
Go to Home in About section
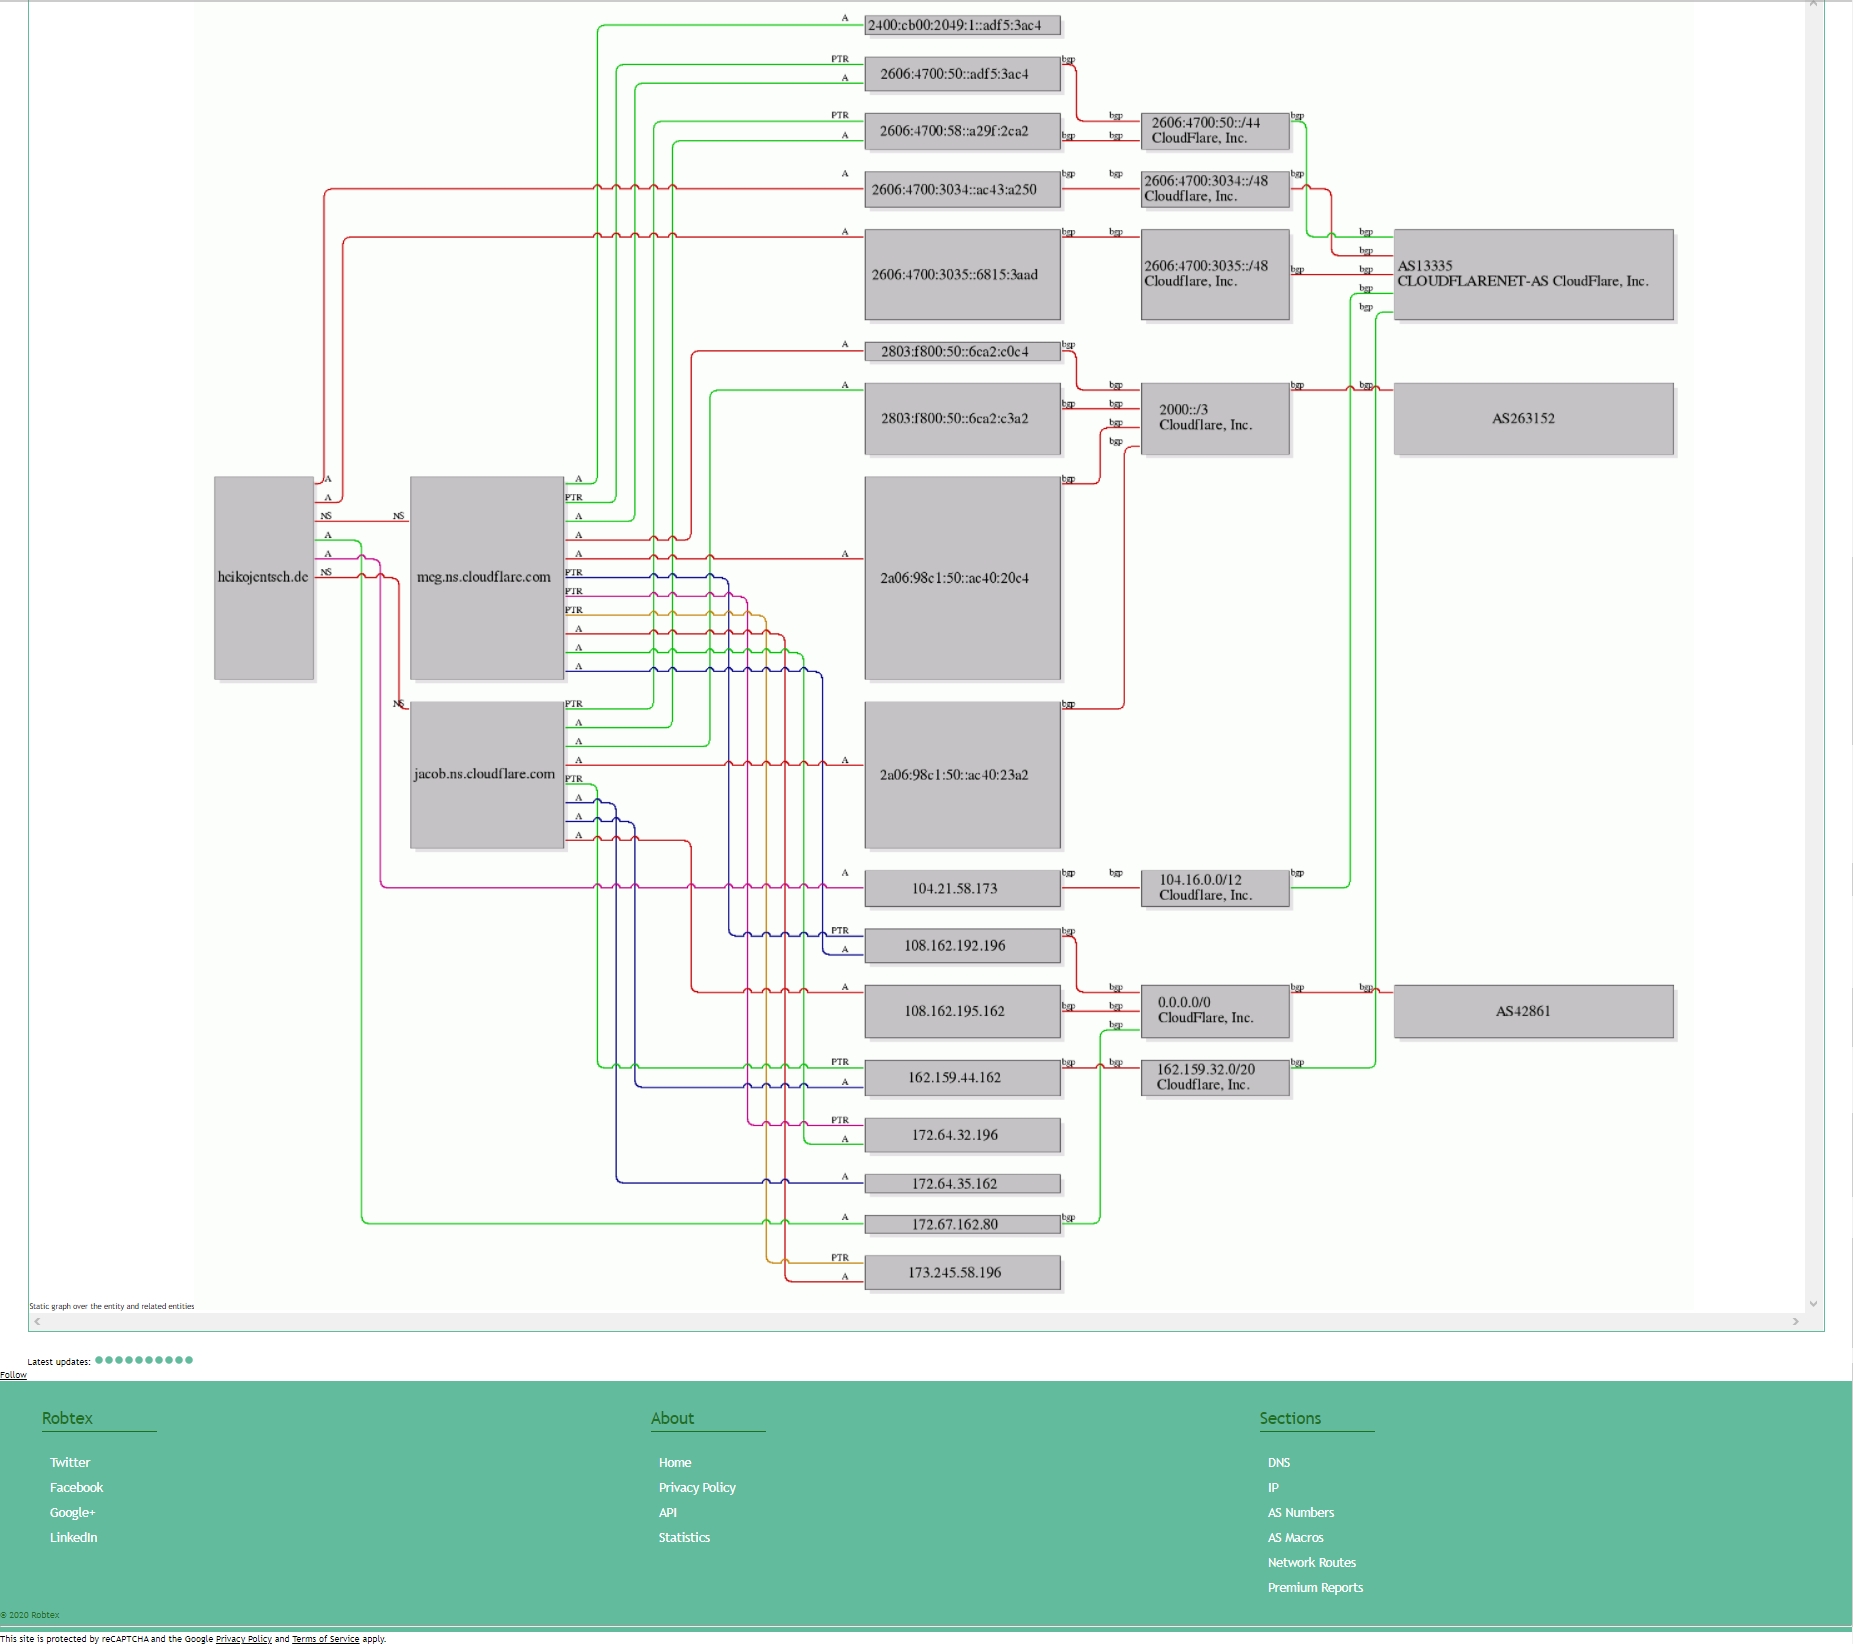(x=675, y=1462)
